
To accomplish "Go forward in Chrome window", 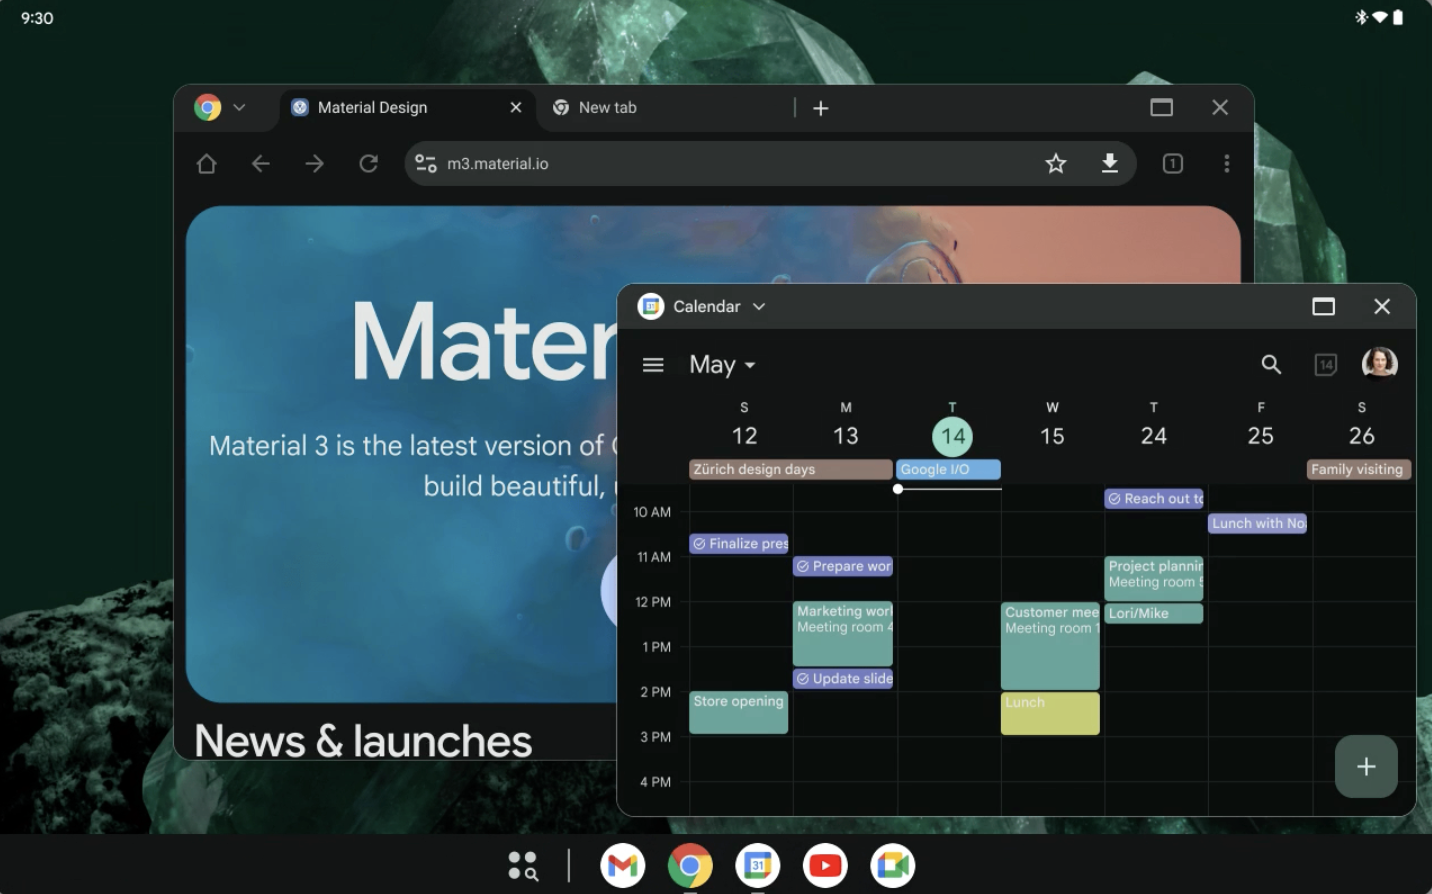I will click(x=314, y=163).
